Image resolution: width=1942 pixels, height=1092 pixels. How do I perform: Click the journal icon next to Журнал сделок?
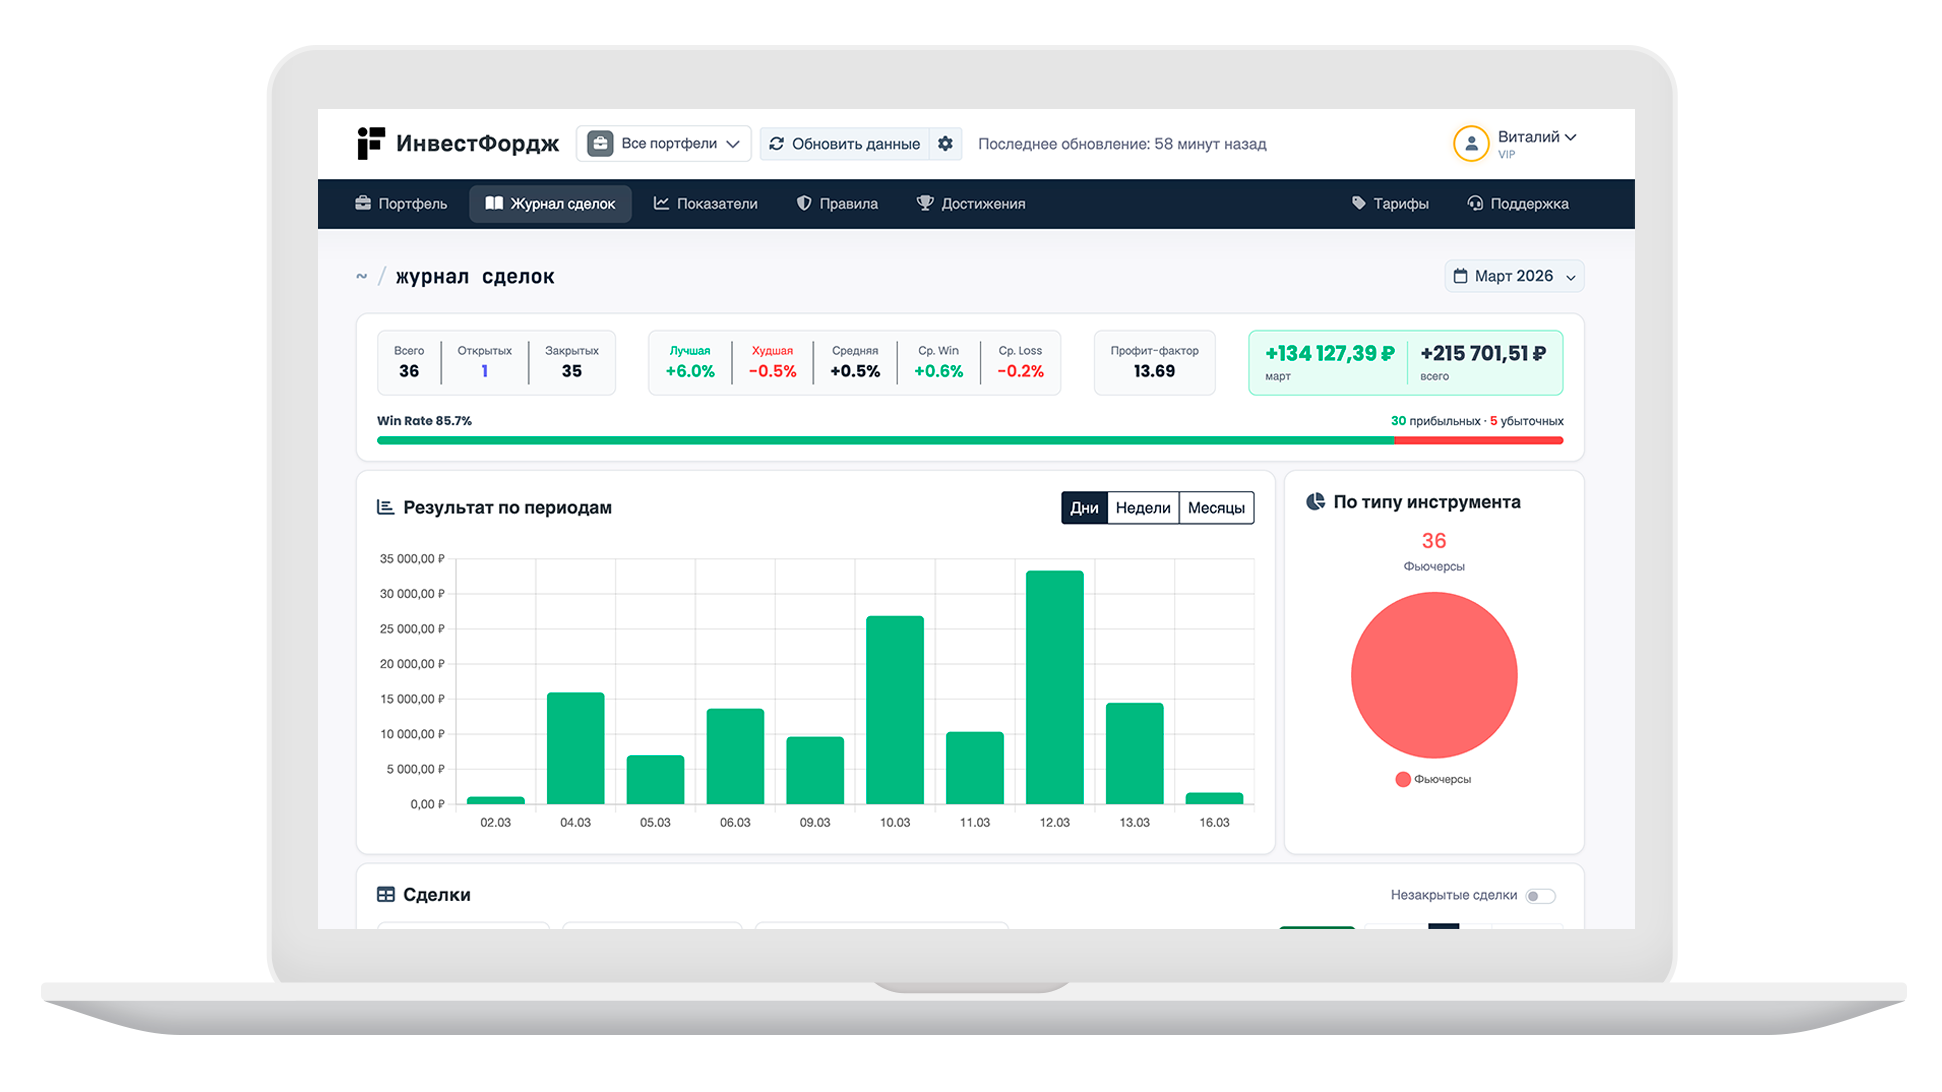(x=495, y=203)
